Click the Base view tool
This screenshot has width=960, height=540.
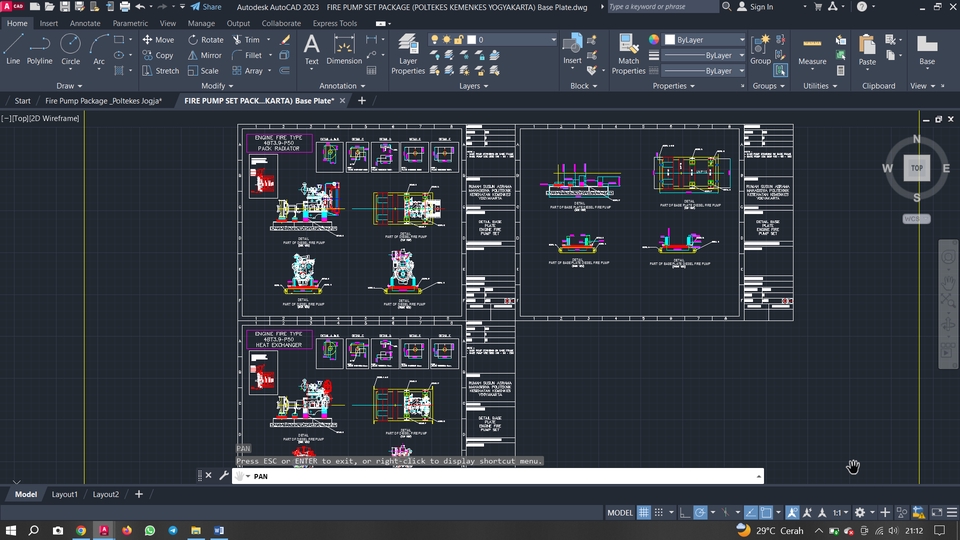click(x=927, y=49)
